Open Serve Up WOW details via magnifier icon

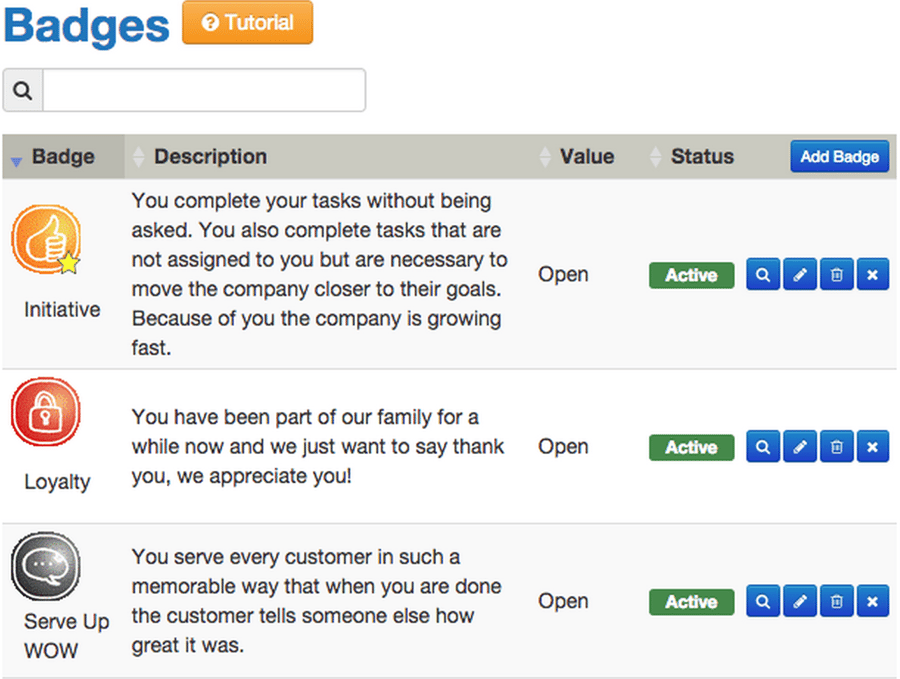tap(763, 602)
